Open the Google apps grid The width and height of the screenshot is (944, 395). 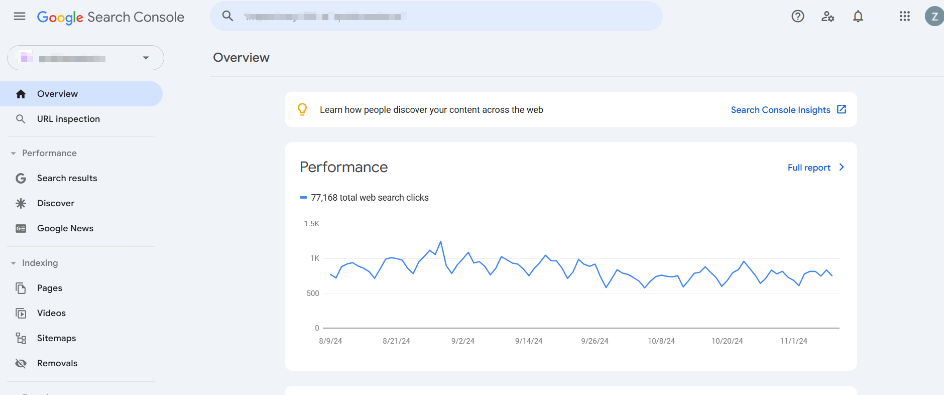point(904,16)
